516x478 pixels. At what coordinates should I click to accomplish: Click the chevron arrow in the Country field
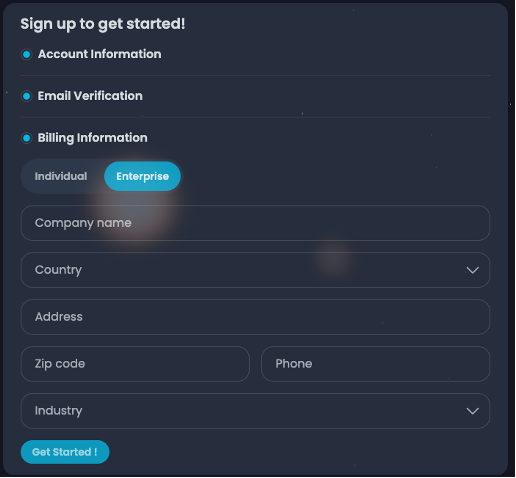click(x=473, y=270)
